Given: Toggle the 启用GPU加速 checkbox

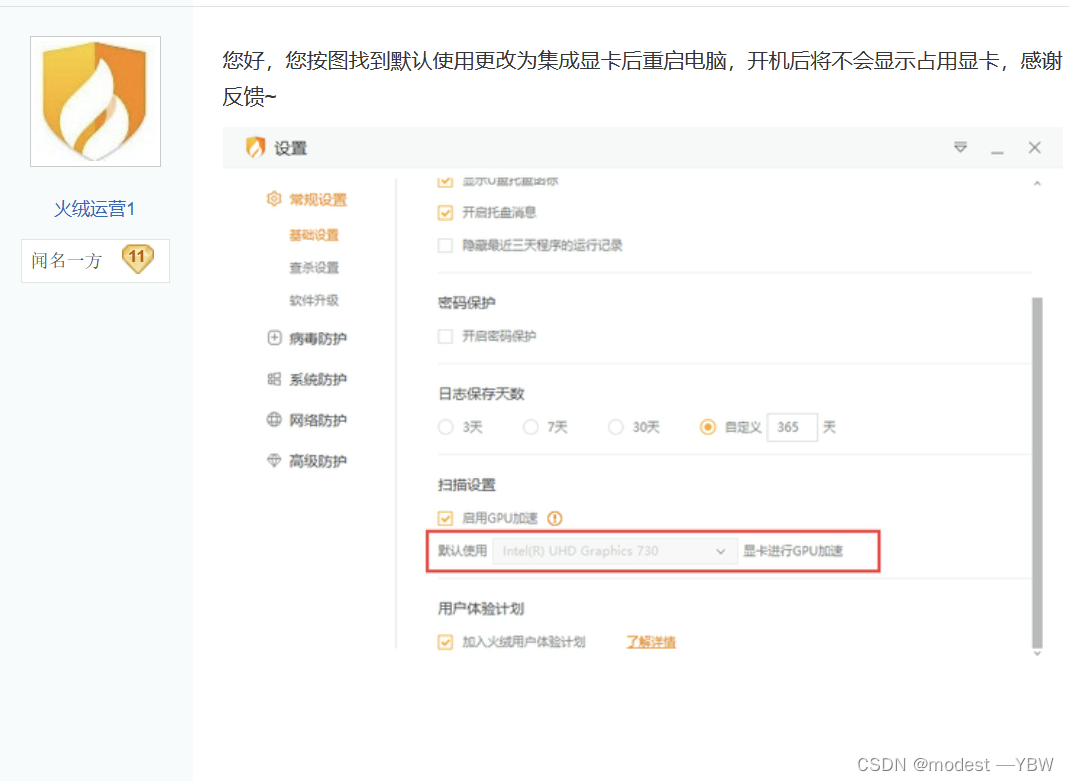Looking at the screenshot, I should (445, 519).
